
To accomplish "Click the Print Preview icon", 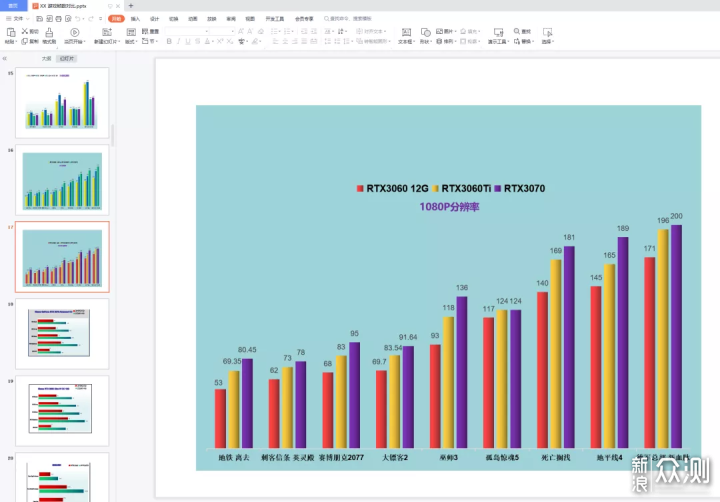I will pyautogui.click(x=68, y=19).
